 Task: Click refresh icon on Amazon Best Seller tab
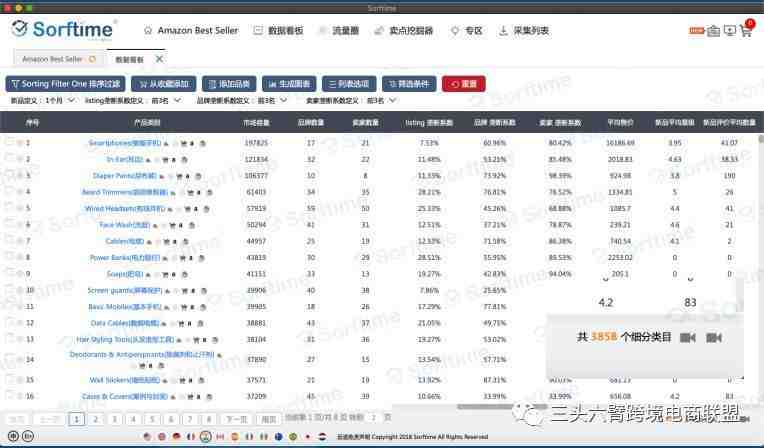(92, 59)
